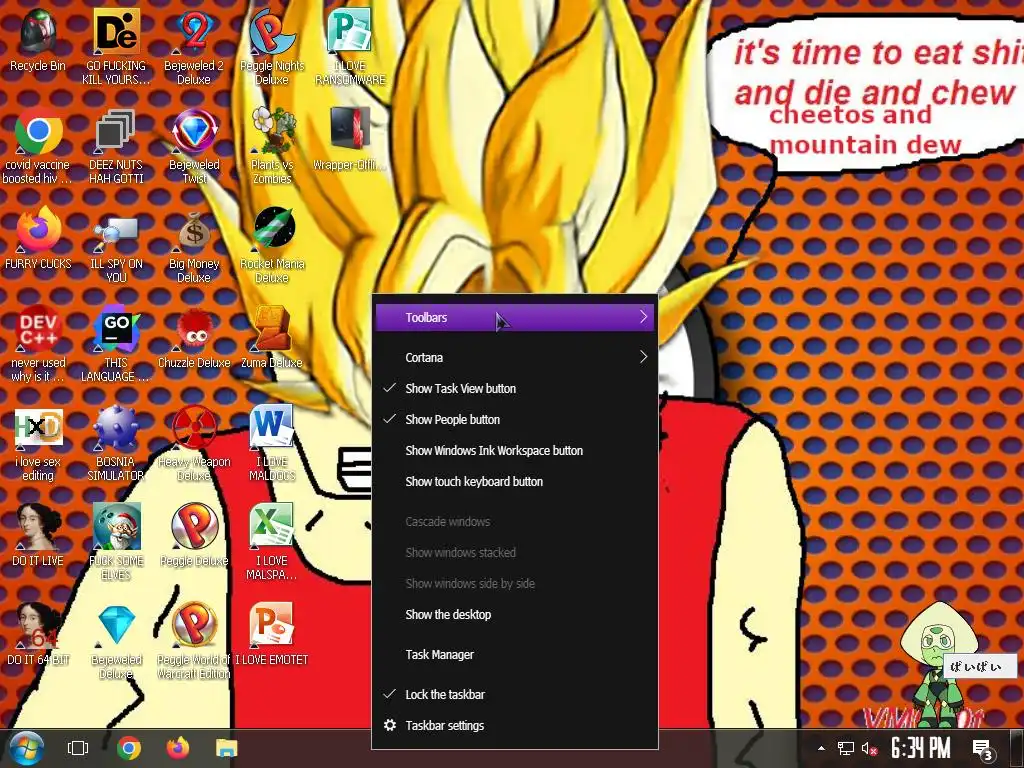Open the muted volume tray icon
Screen dimensions: 1024x768
[x=869, y=748]
